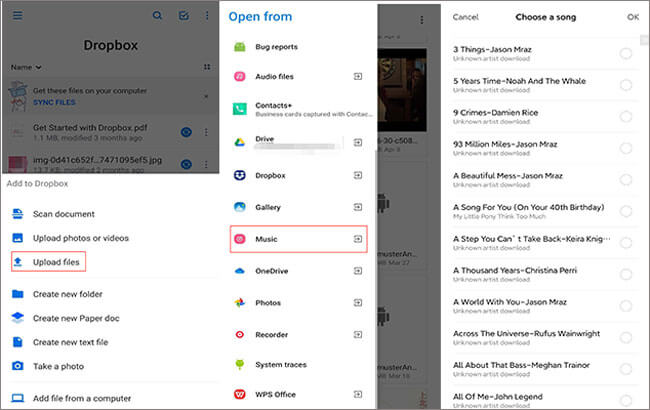Choose Upload files

pyautogui.click(x=49, y=262)
